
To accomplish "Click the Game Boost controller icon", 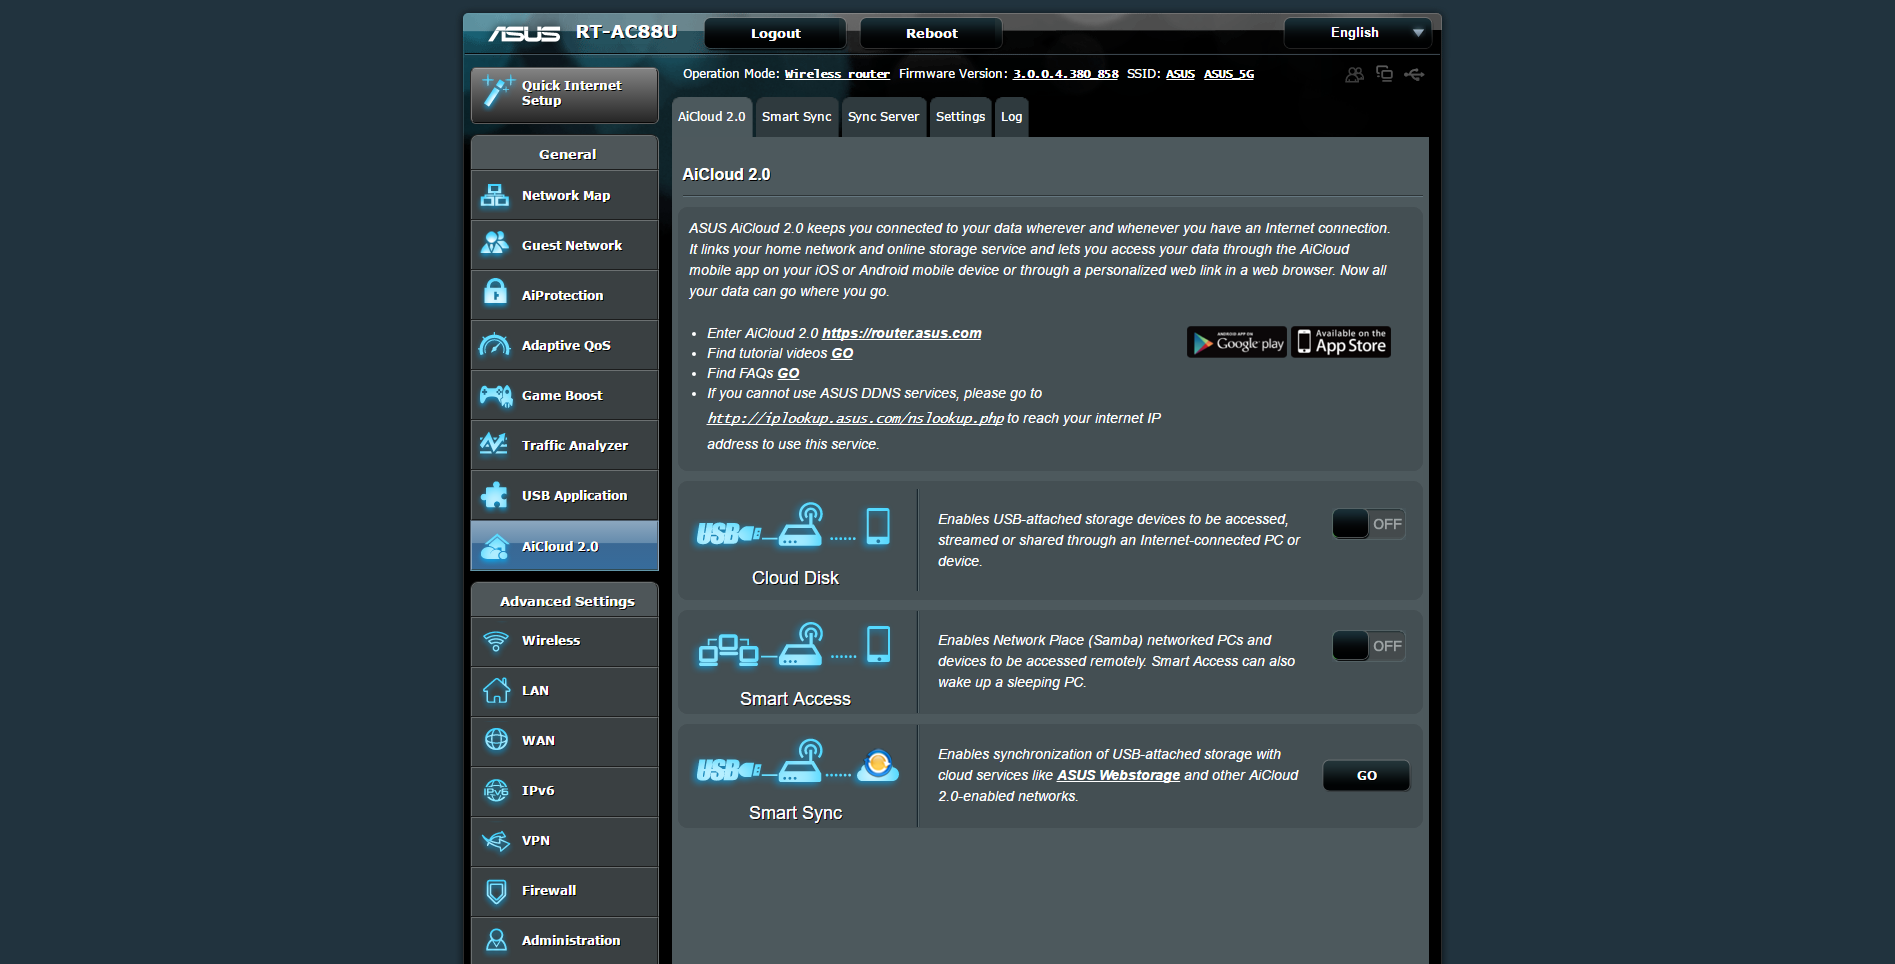I will click(x=496, y=395).
